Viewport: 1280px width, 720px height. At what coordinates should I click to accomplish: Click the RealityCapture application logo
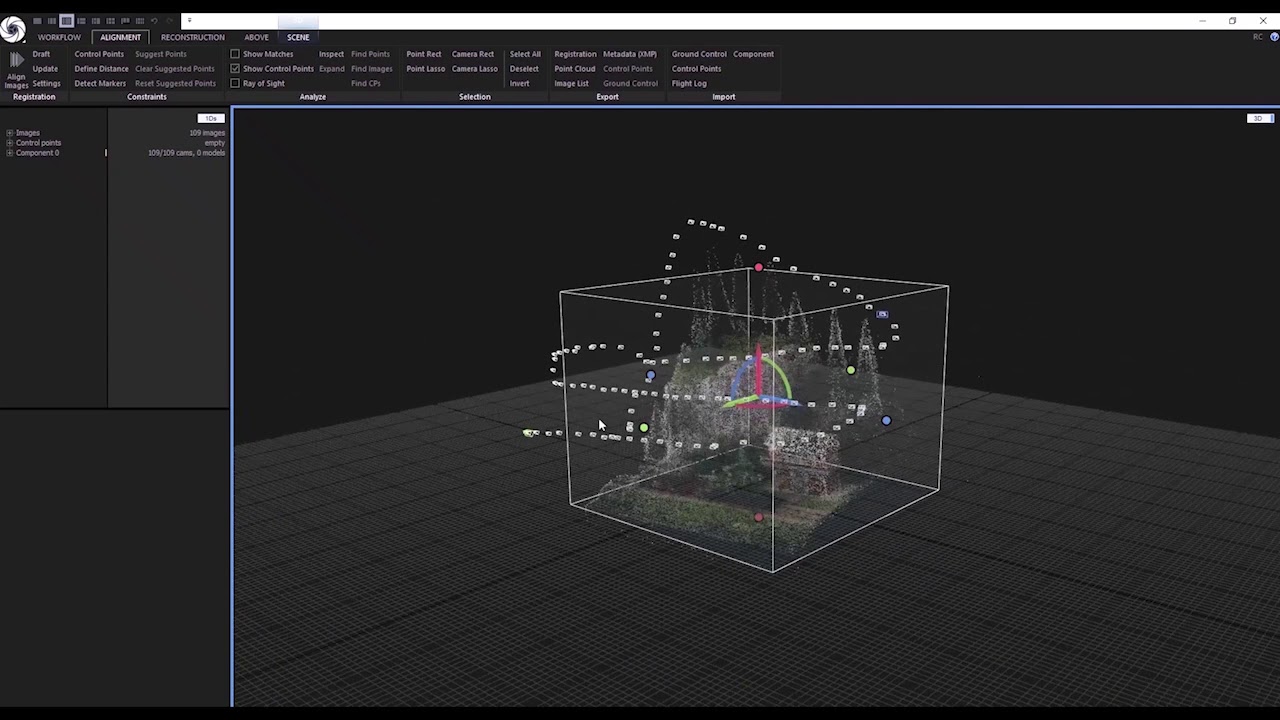12,29
